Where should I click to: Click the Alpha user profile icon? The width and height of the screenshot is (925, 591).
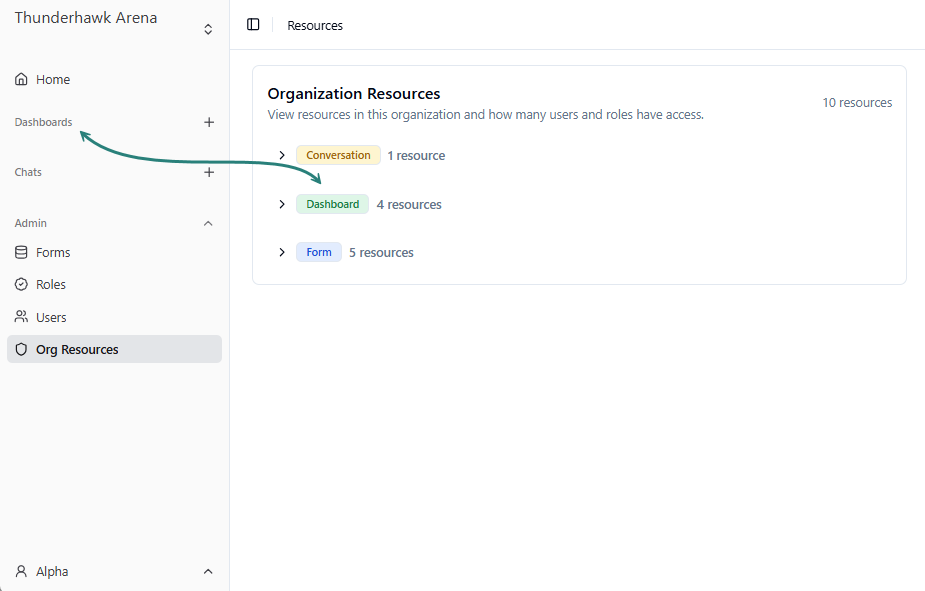point(21,572)
